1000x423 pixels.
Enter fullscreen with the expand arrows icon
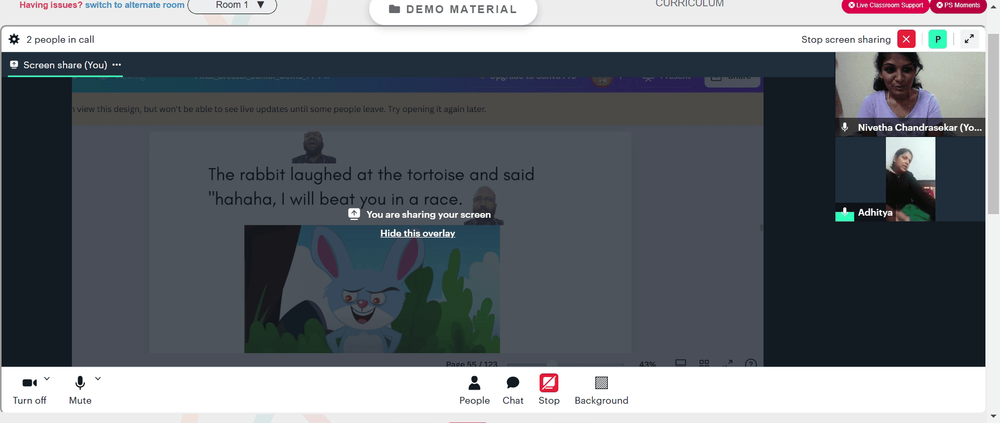pyautogui.click(x=969, y=40)
